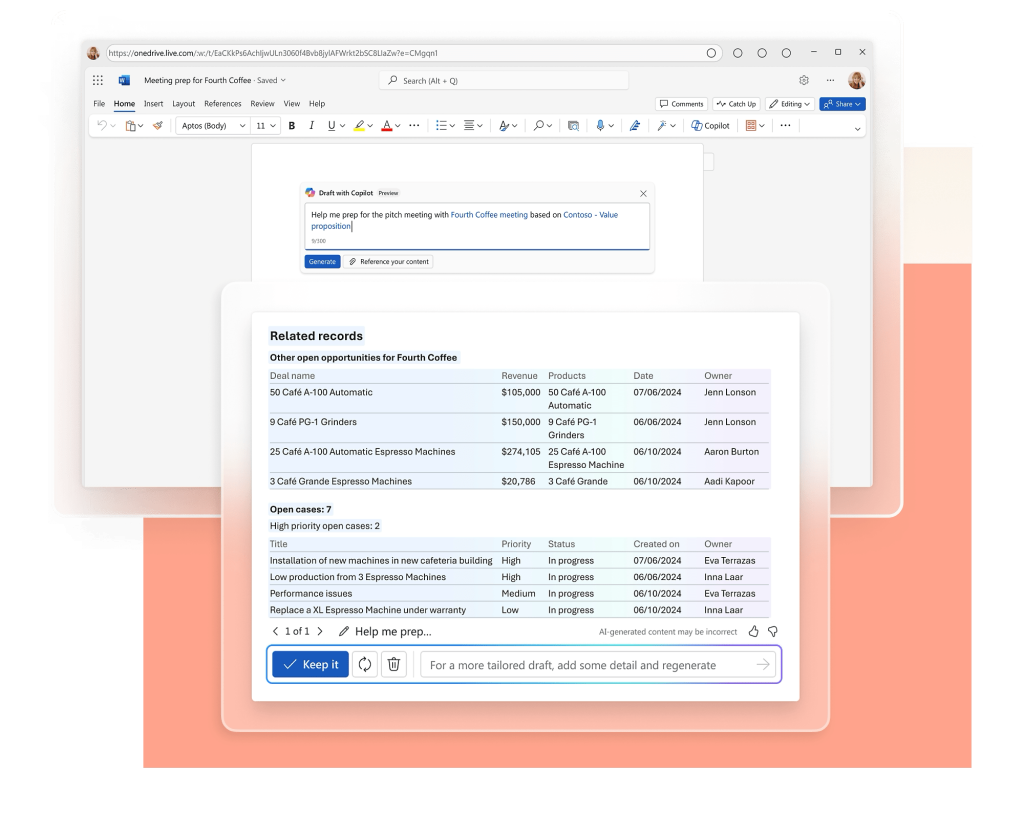This screenshot has width=1024, height=814.
Task: Click the Dictate microphone icon
Action: [600, 125]
